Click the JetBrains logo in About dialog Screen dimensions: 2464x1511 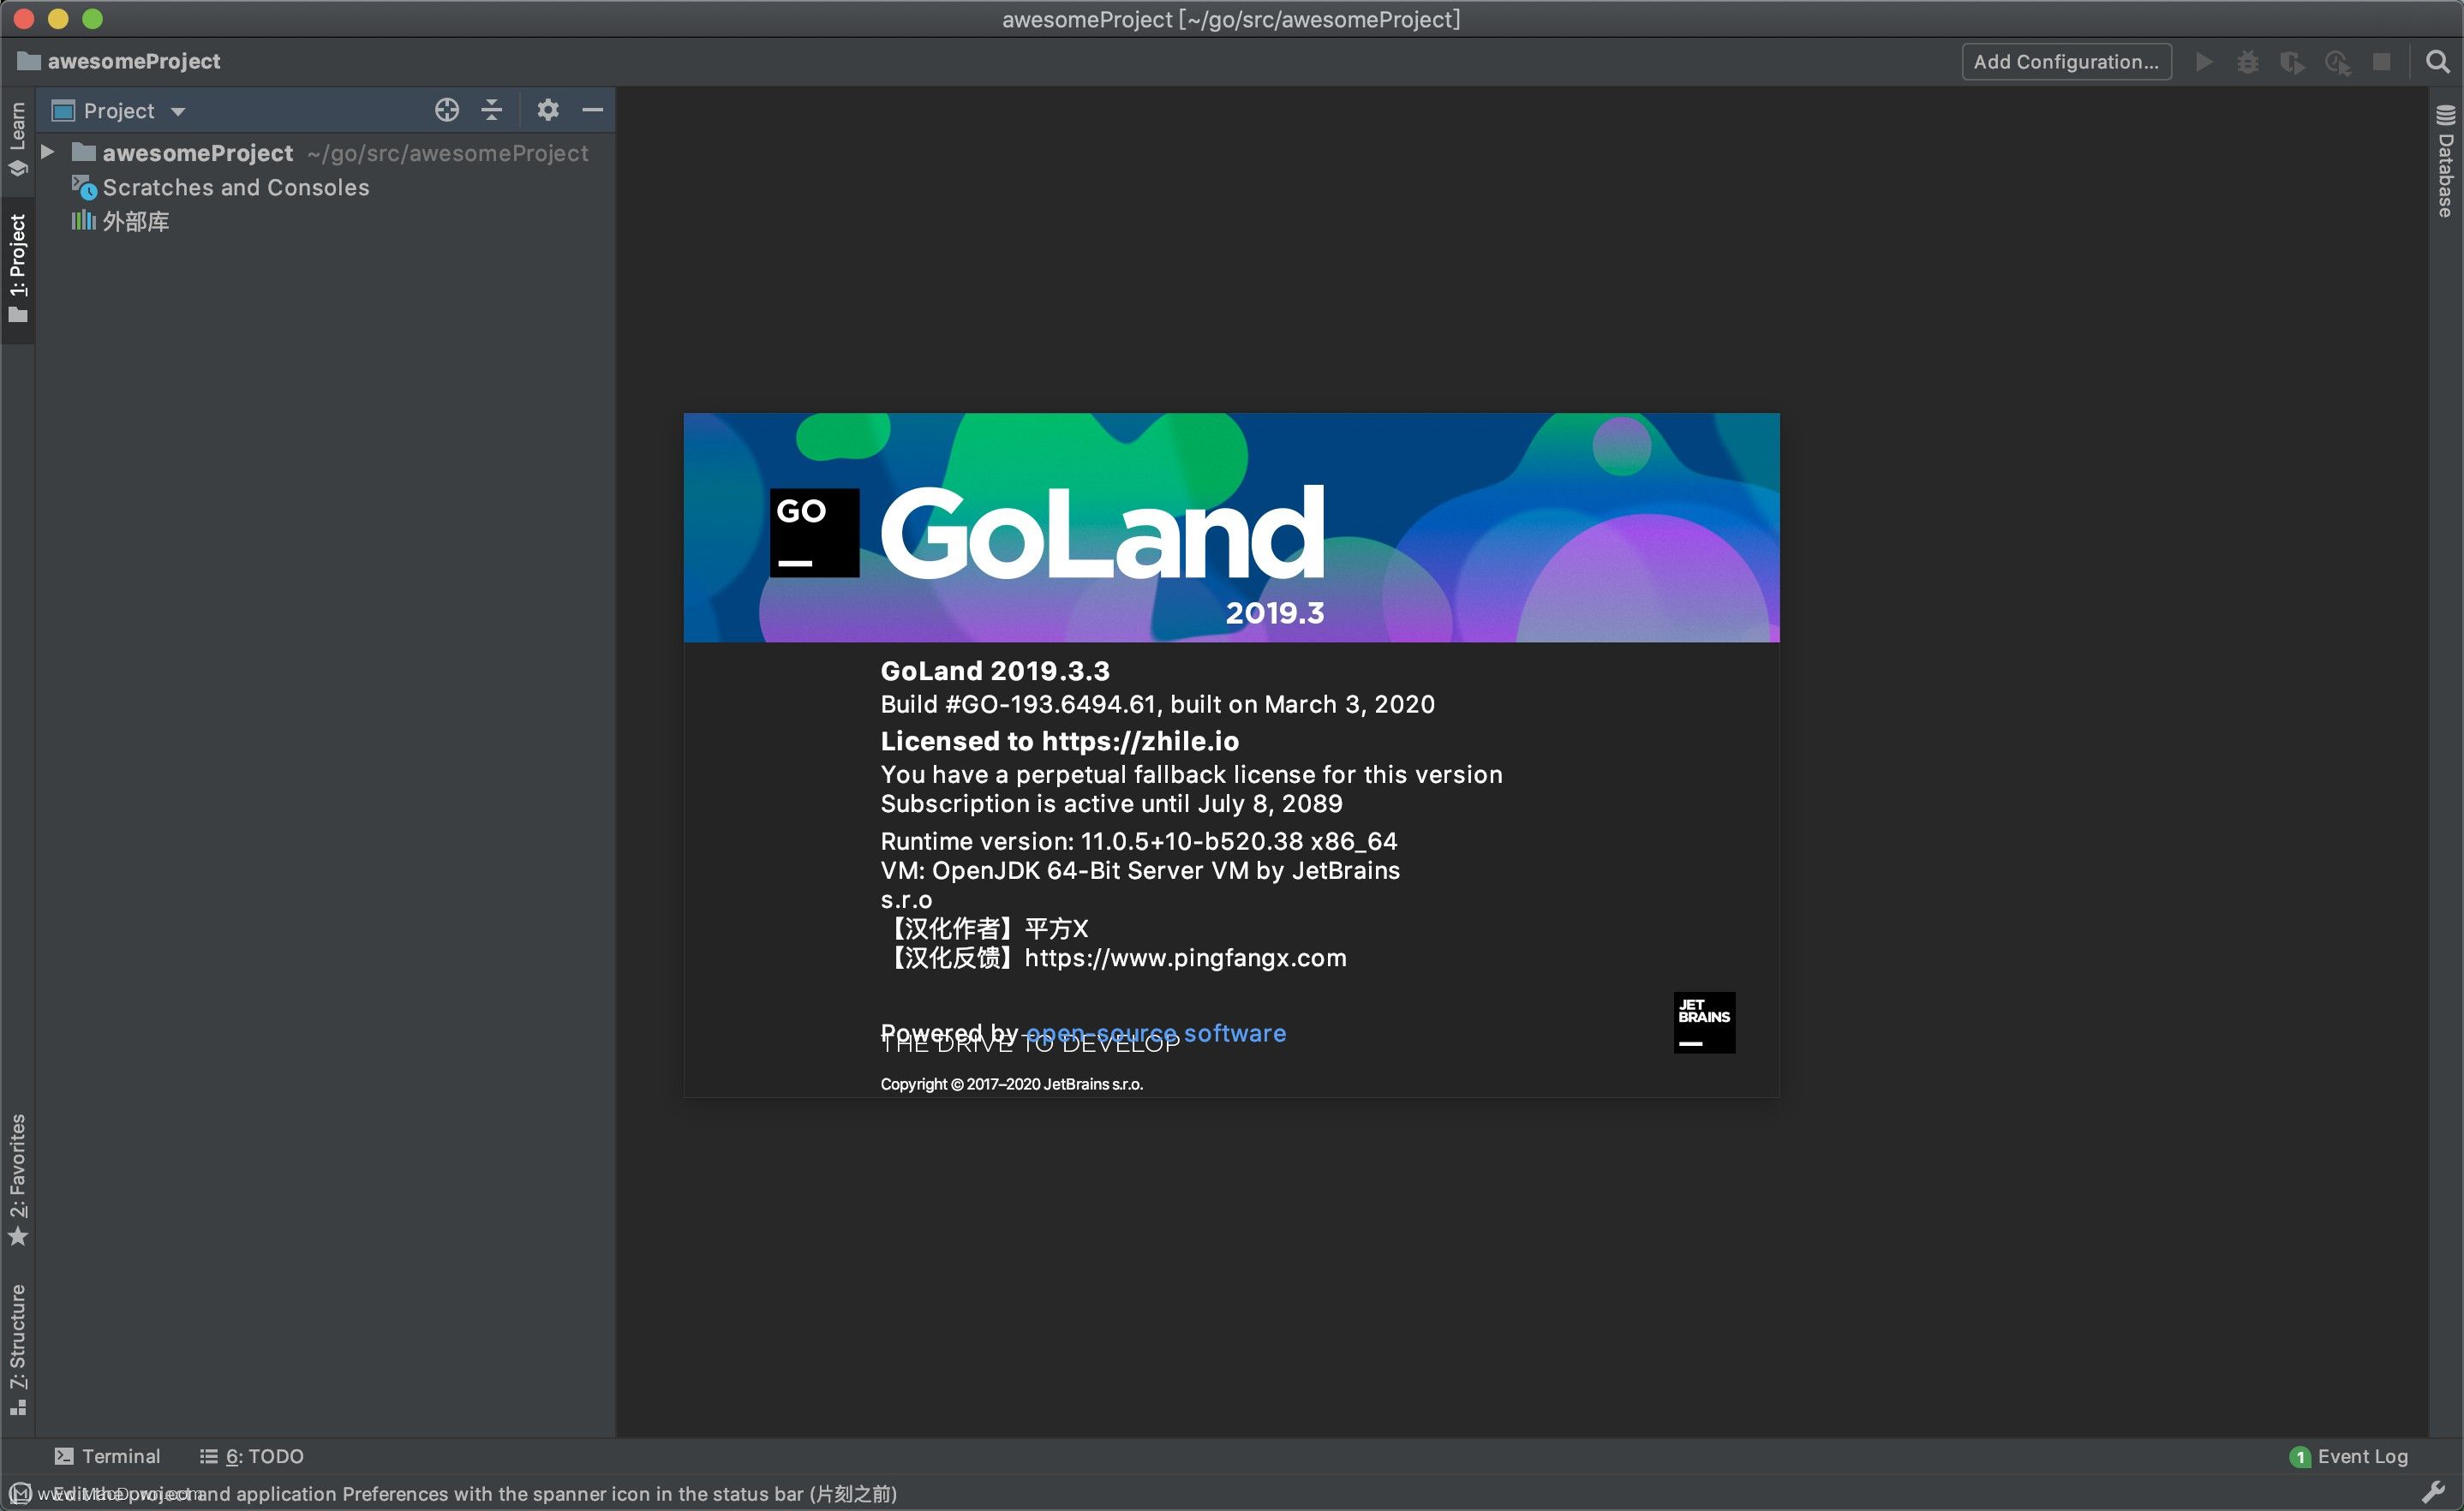click(1704, 1022)
